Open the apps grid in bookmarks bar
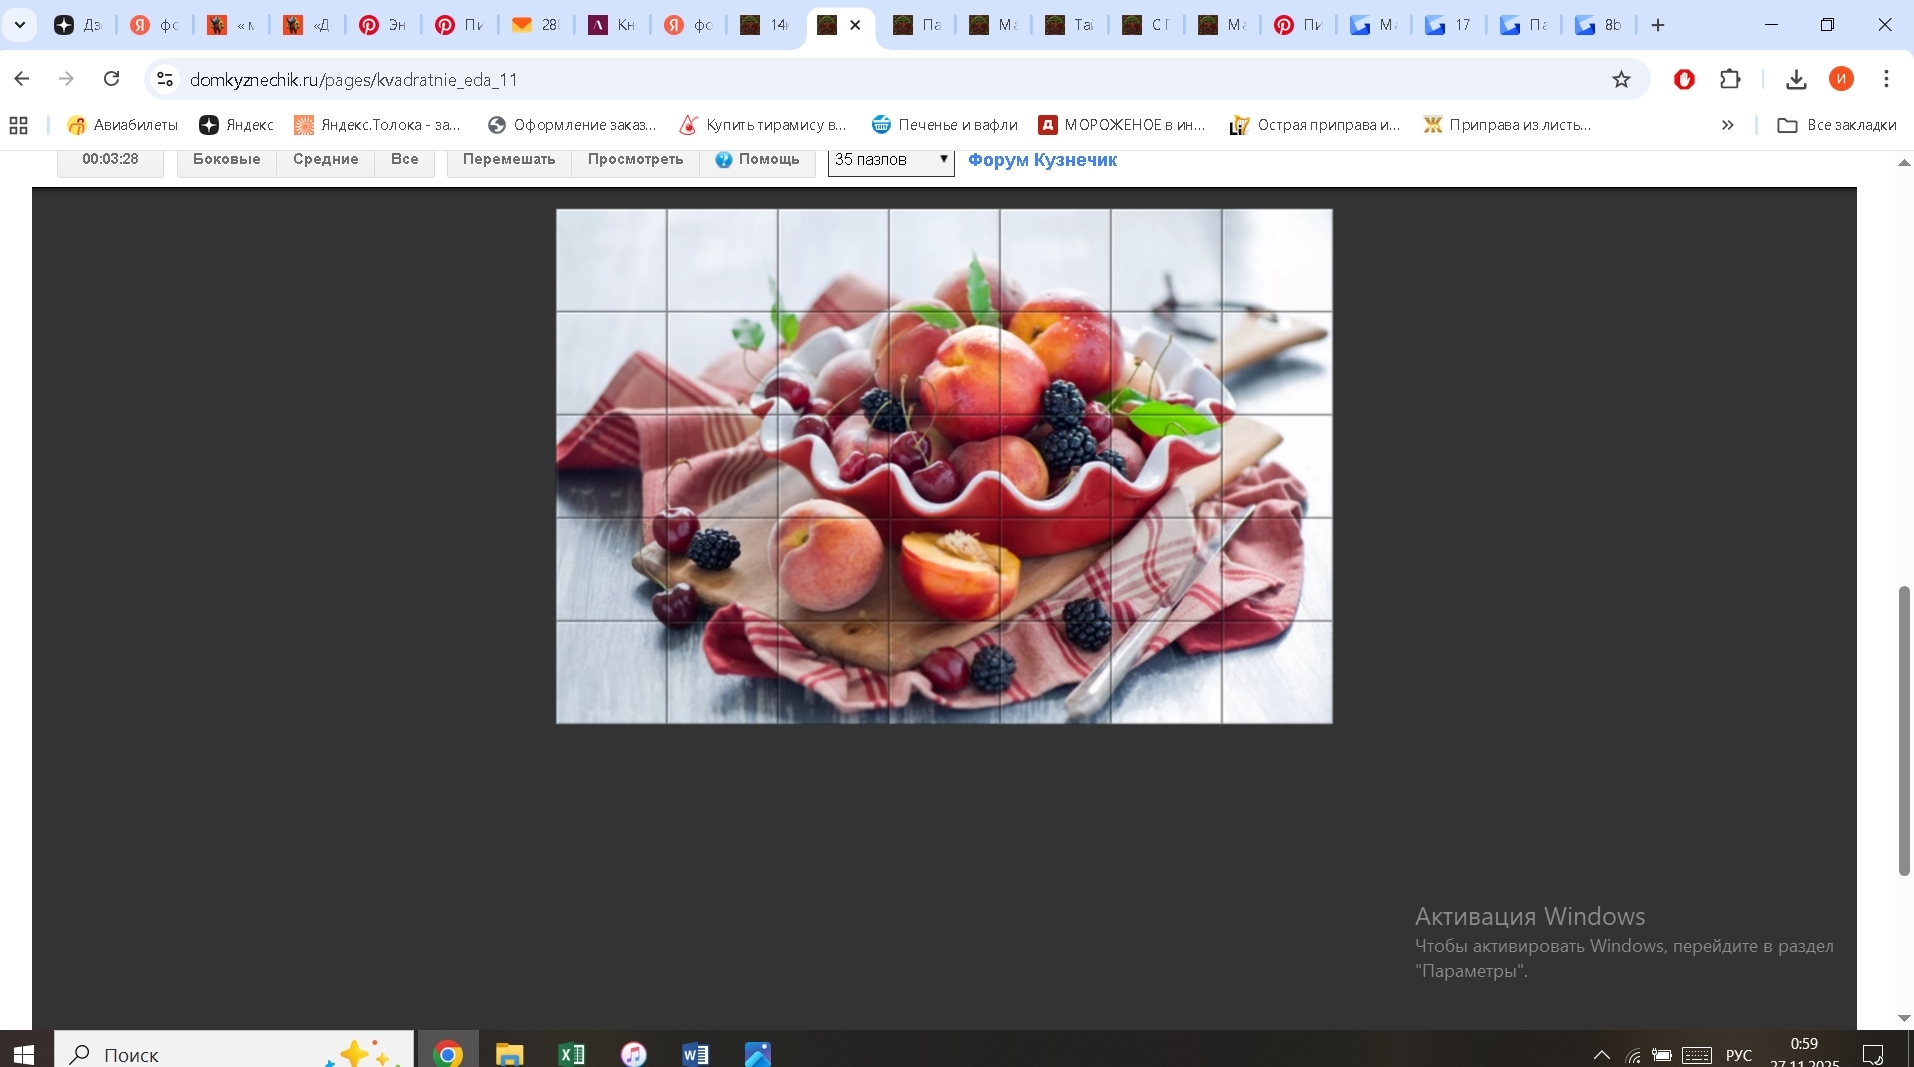 tap(18, 125)
